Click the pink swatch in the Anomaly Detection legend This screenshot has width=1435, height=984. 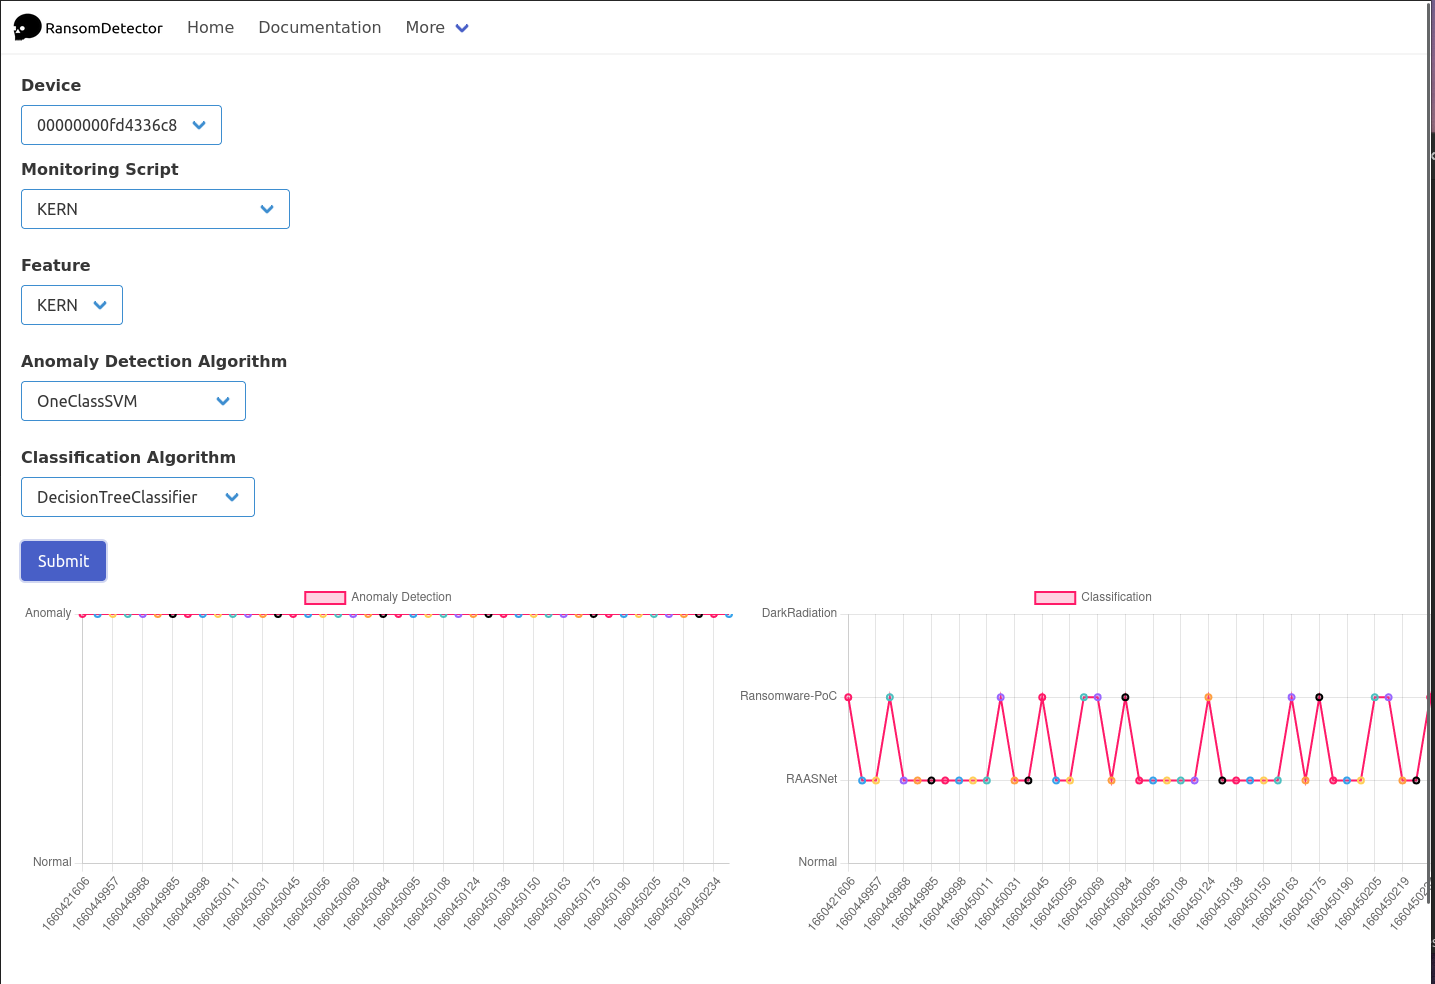(324, 597)
